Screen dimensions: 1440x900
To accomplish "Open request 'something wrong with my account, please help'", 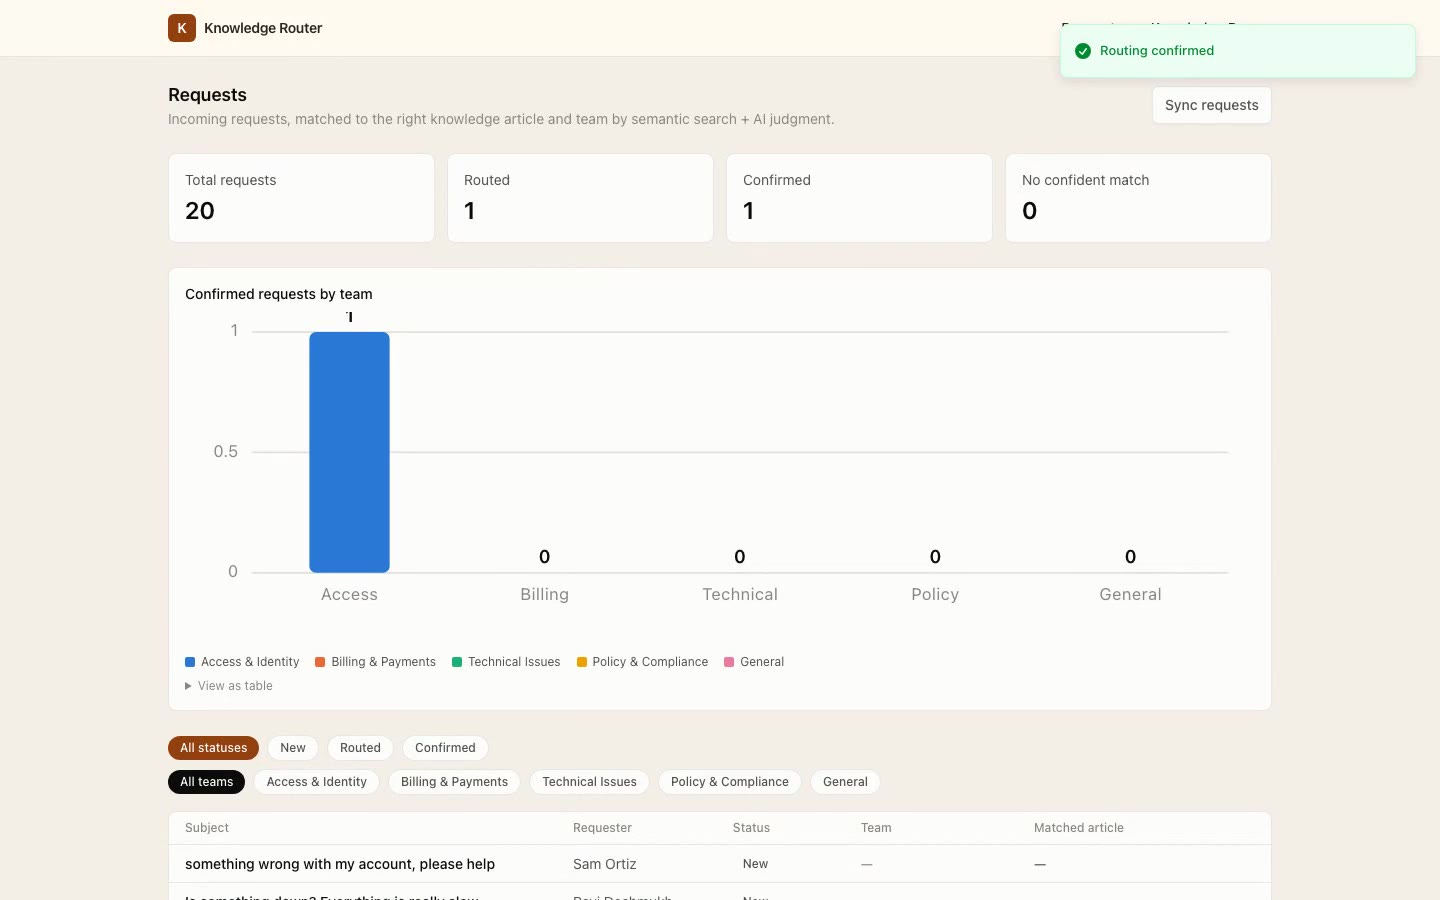I will tap(340, 864).
